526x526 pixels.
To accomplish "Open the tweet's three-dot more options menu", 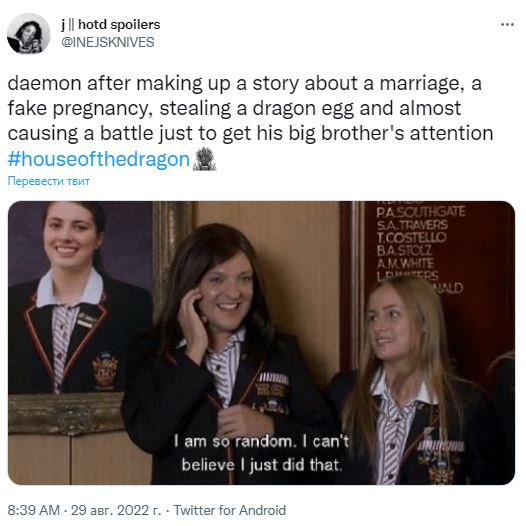I will pyautogui.click(x=507, y=24).
